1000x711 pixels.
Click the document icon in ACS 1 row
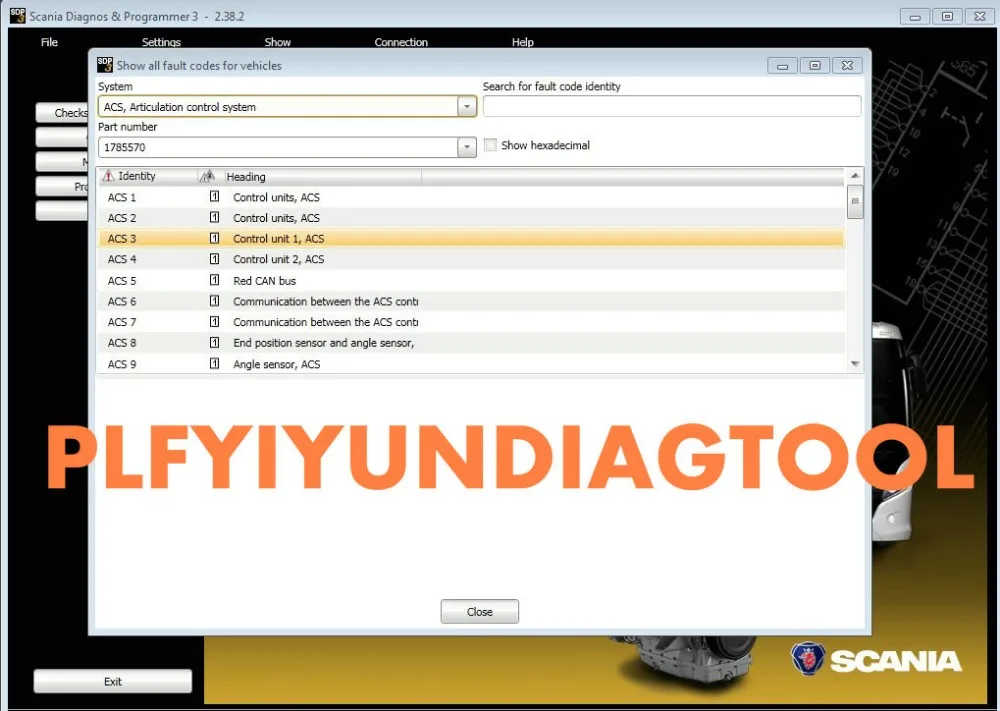(214, 196)
